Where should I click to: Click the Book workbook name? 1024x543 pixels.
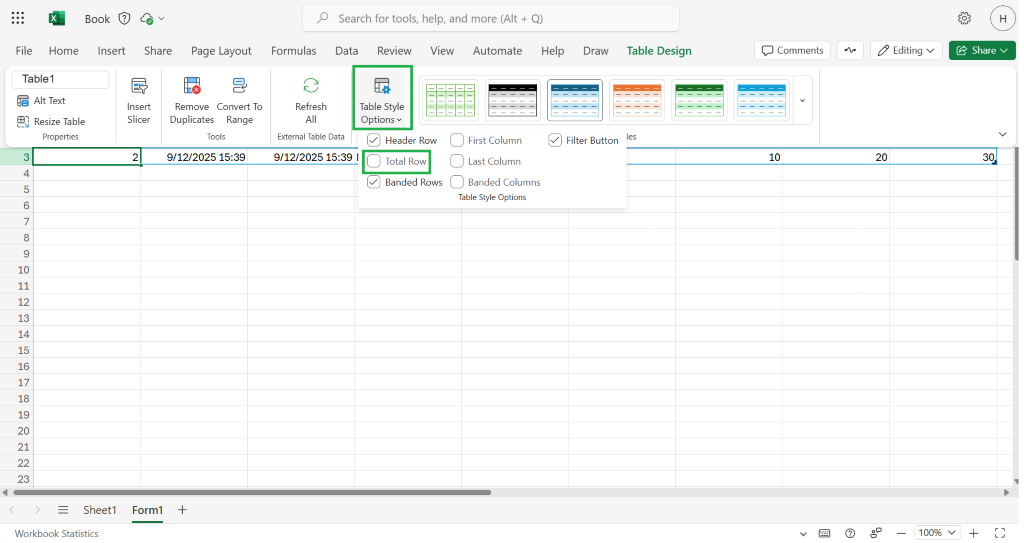point(97,19)
